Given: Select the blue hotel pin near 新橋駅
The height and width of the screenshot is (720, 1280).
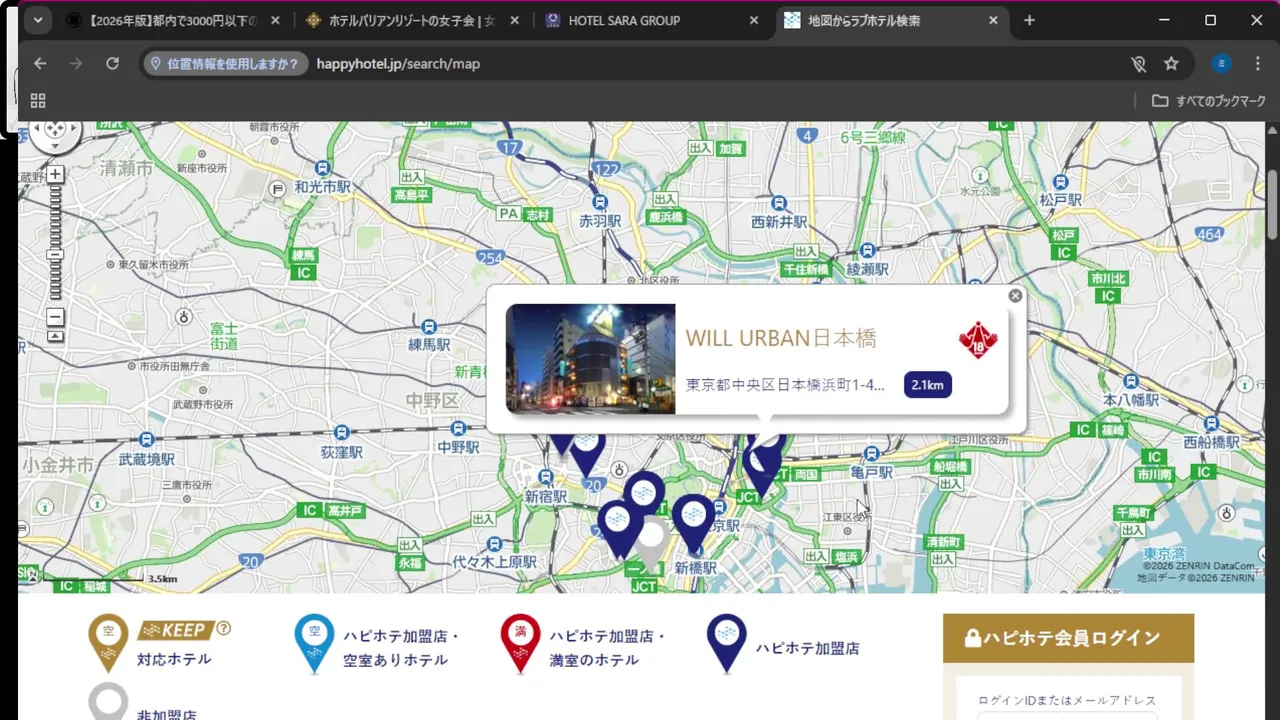Looking at the screenshot, I should (693, 522).
